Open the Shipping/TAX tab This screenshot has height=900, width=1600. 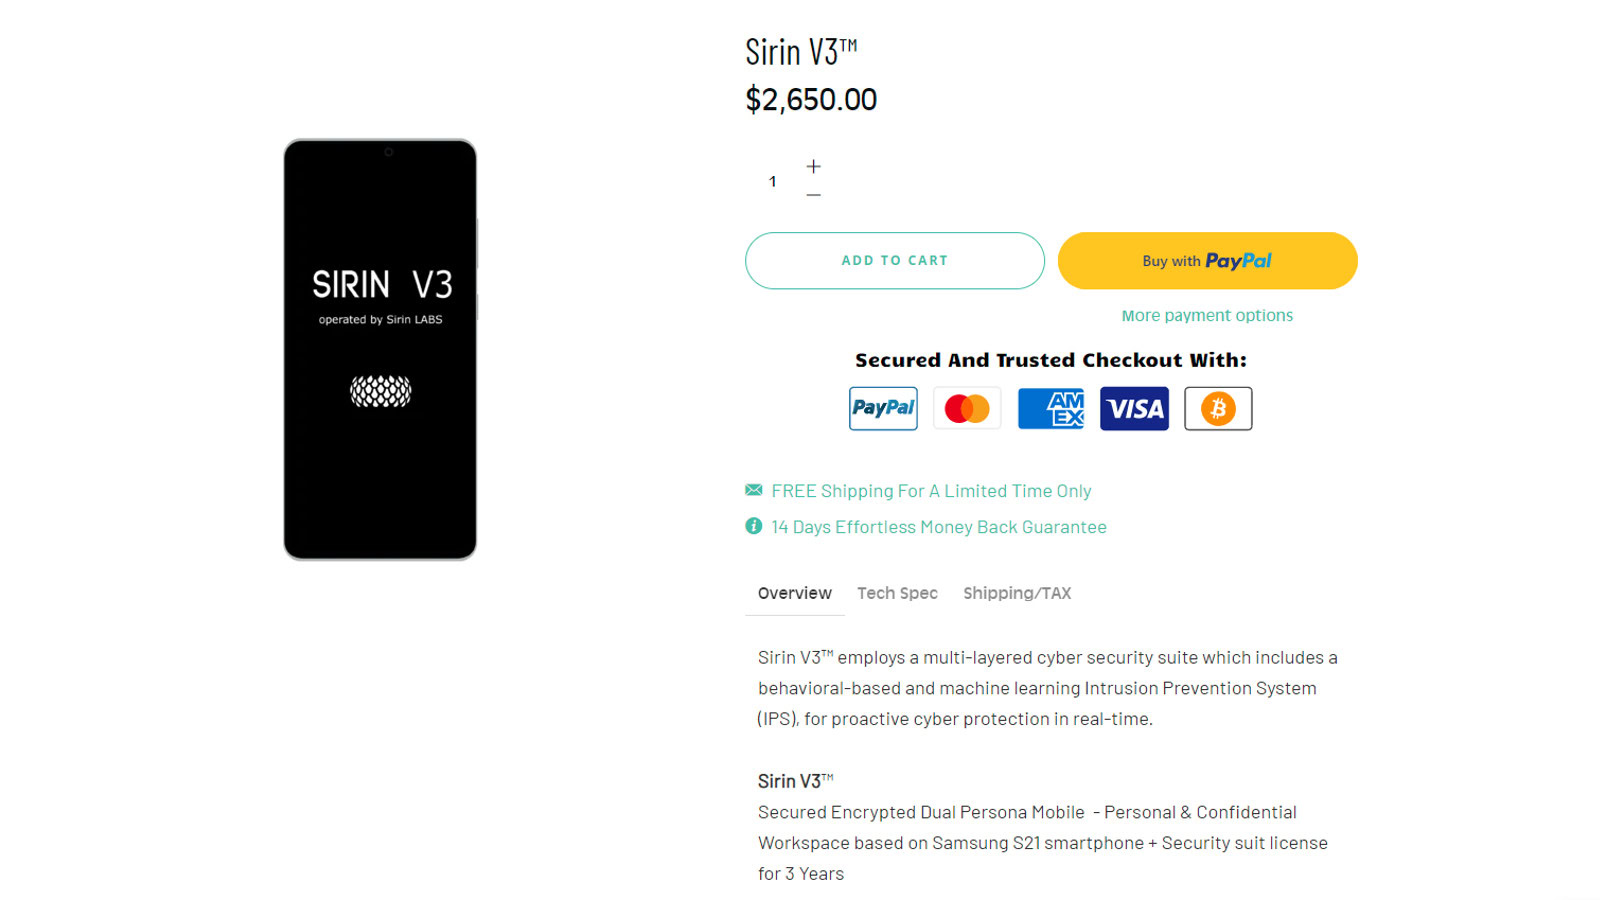(x=1017, y=593)
